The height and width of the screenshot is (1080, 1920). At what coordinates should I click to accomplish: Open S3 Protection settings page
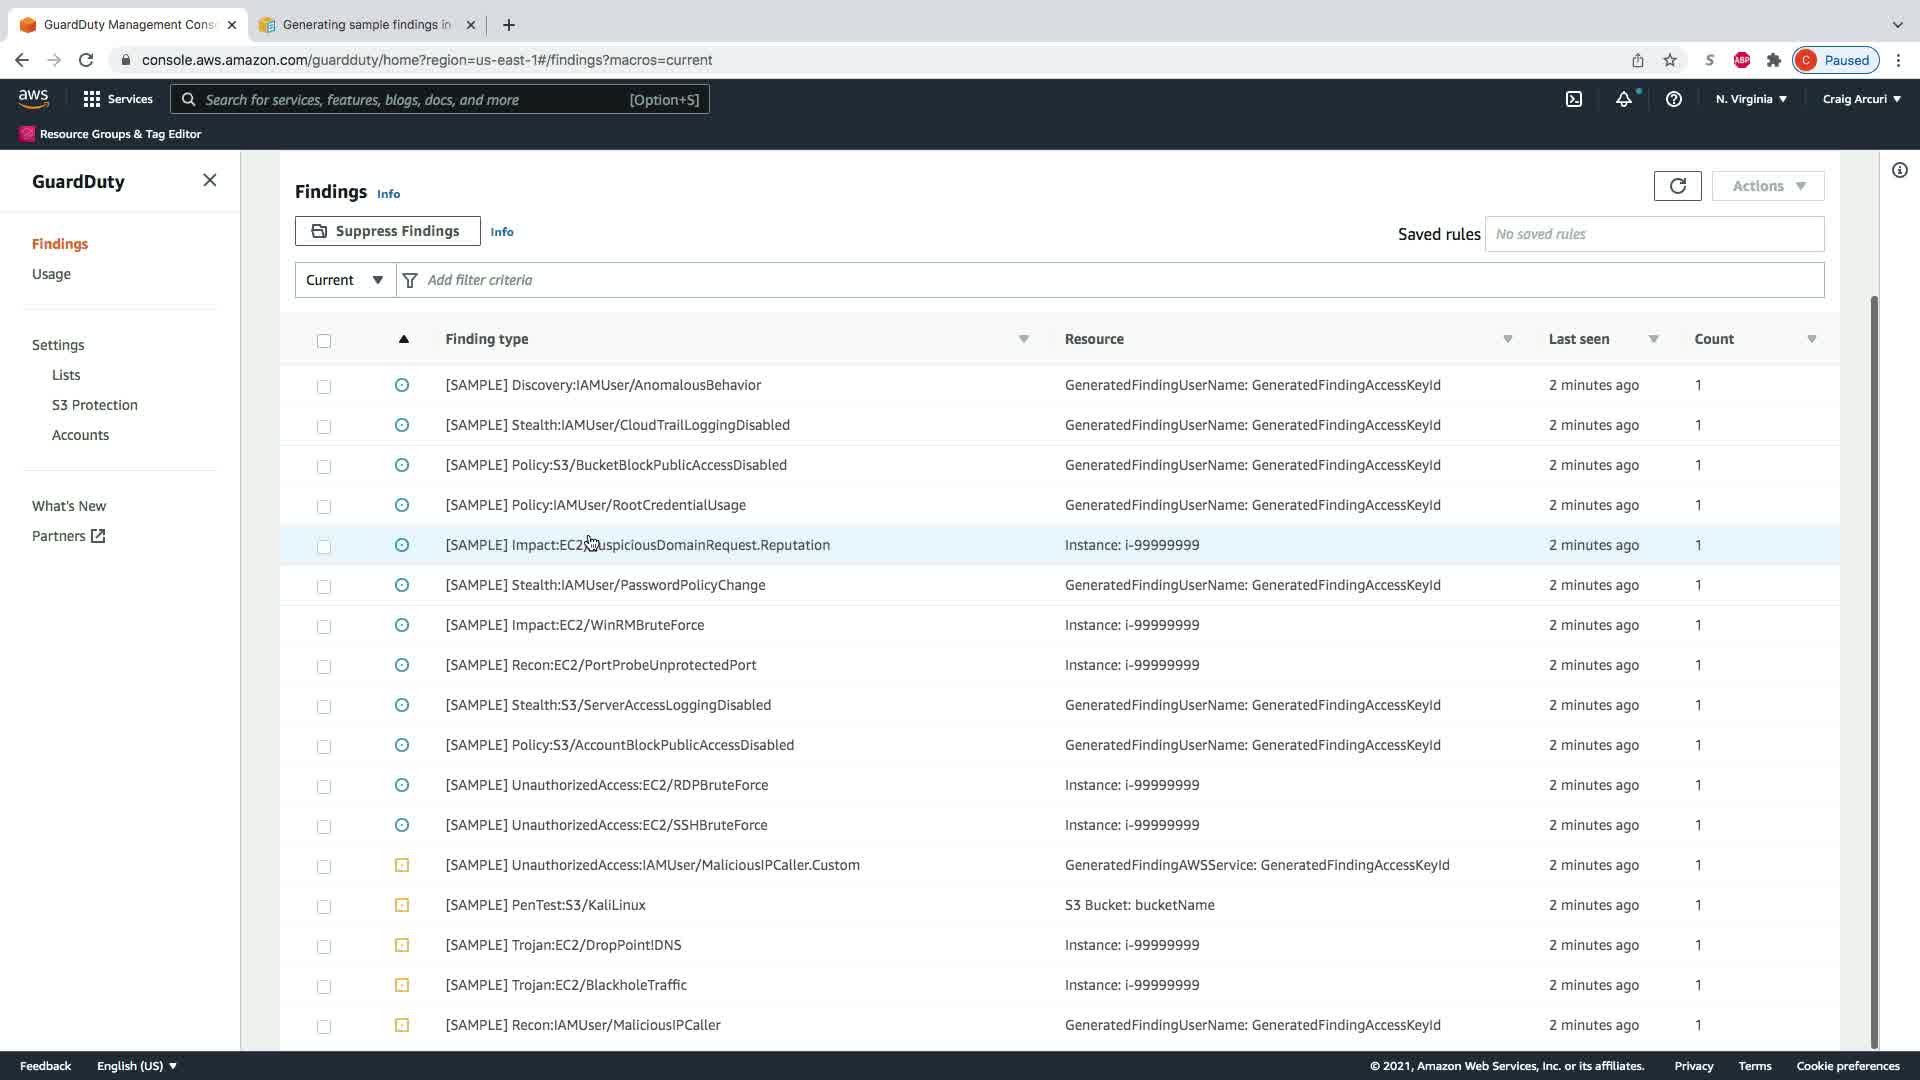pyautogui.click(x=95, y=405)
